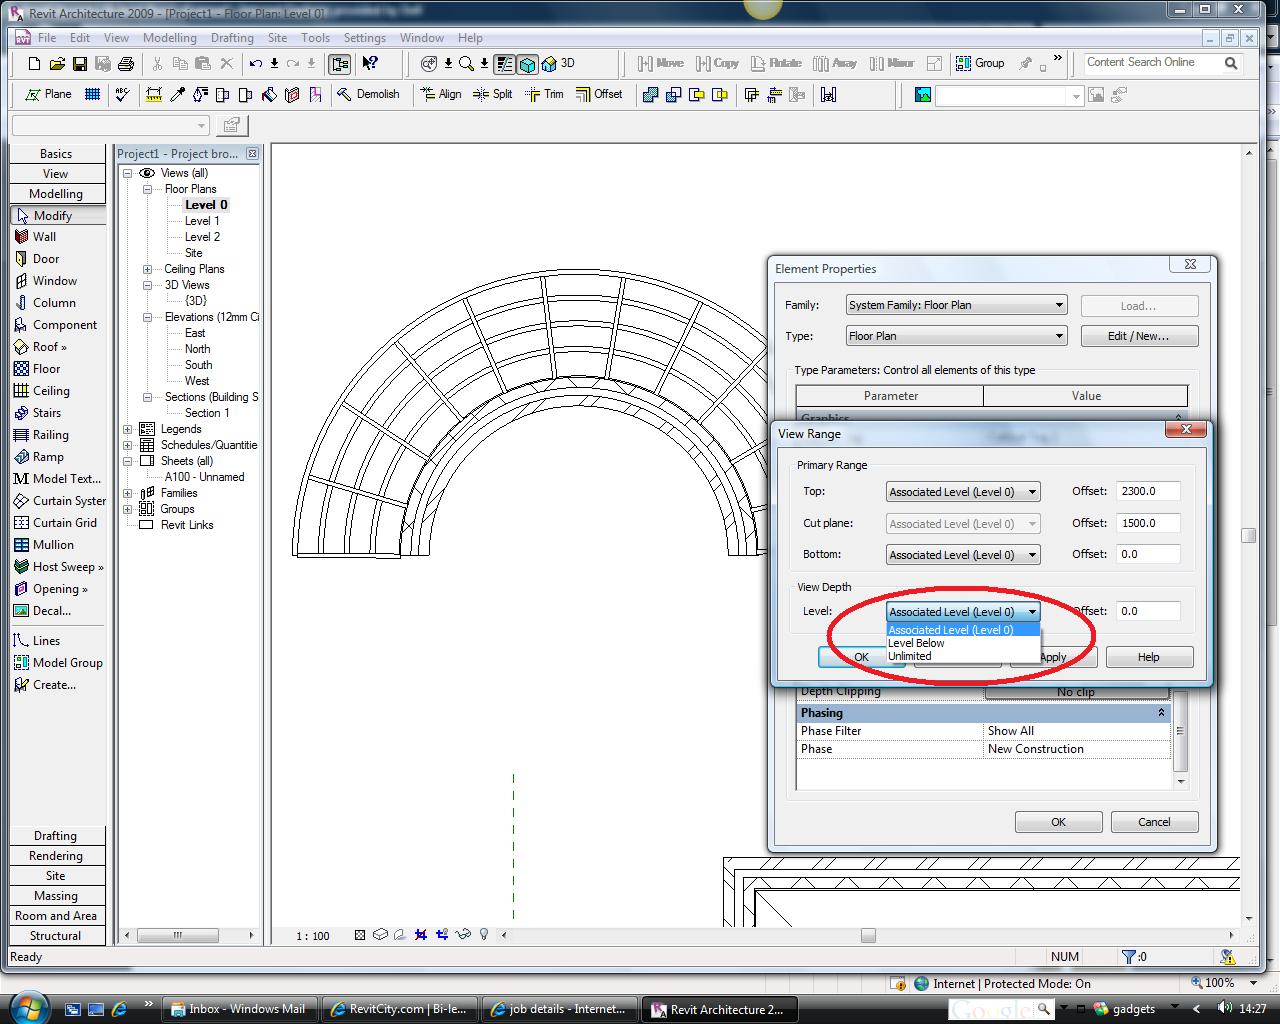Open the Top level dropdown in View Range

(x=1032, y=492)
